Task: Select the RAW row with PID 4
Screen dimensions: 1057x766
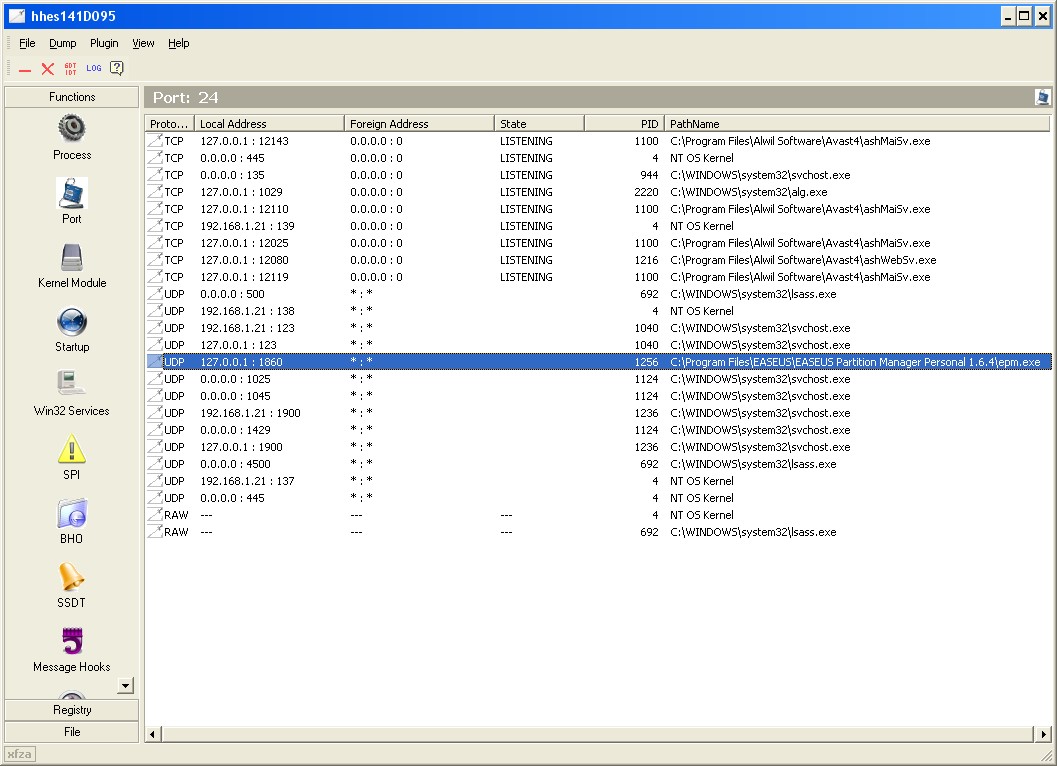Action: point(599,515)
